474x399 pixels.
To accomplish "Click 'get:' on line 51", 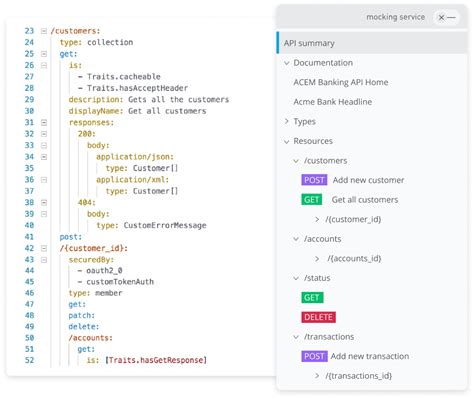I will [86, 349].
